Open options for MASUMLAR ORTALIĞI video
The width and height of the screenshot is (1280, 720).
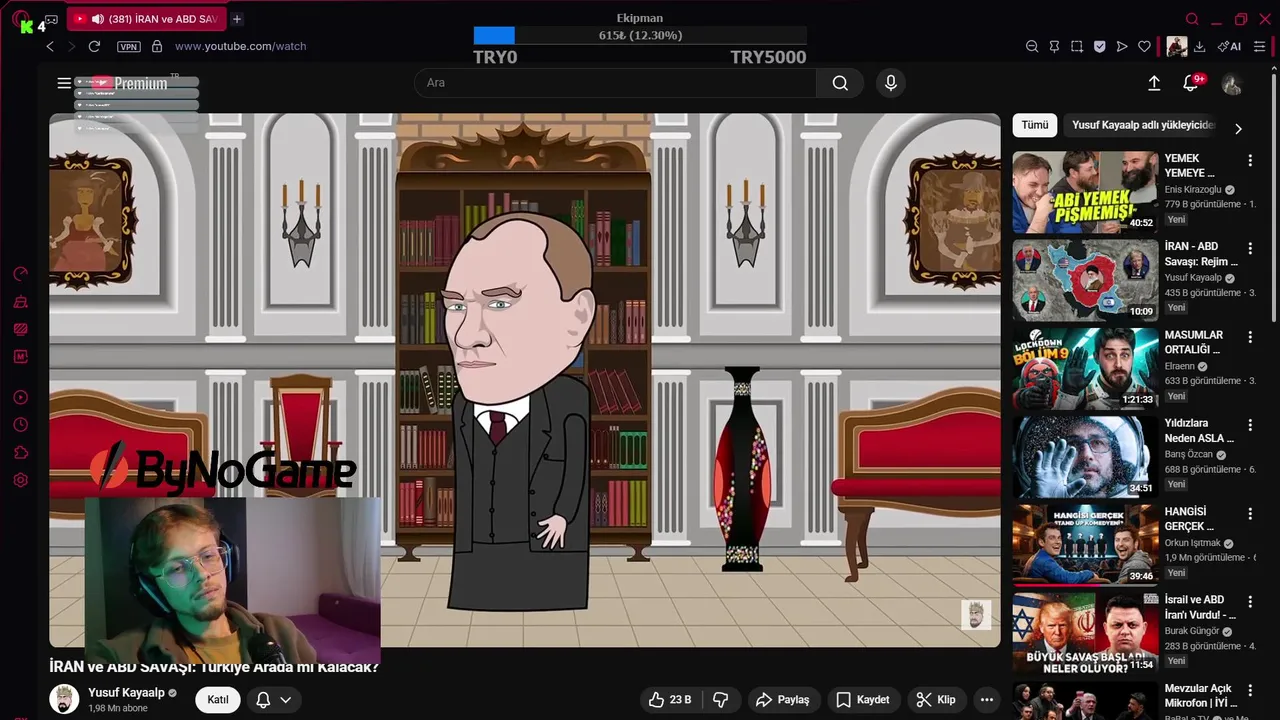point(1250,337)
